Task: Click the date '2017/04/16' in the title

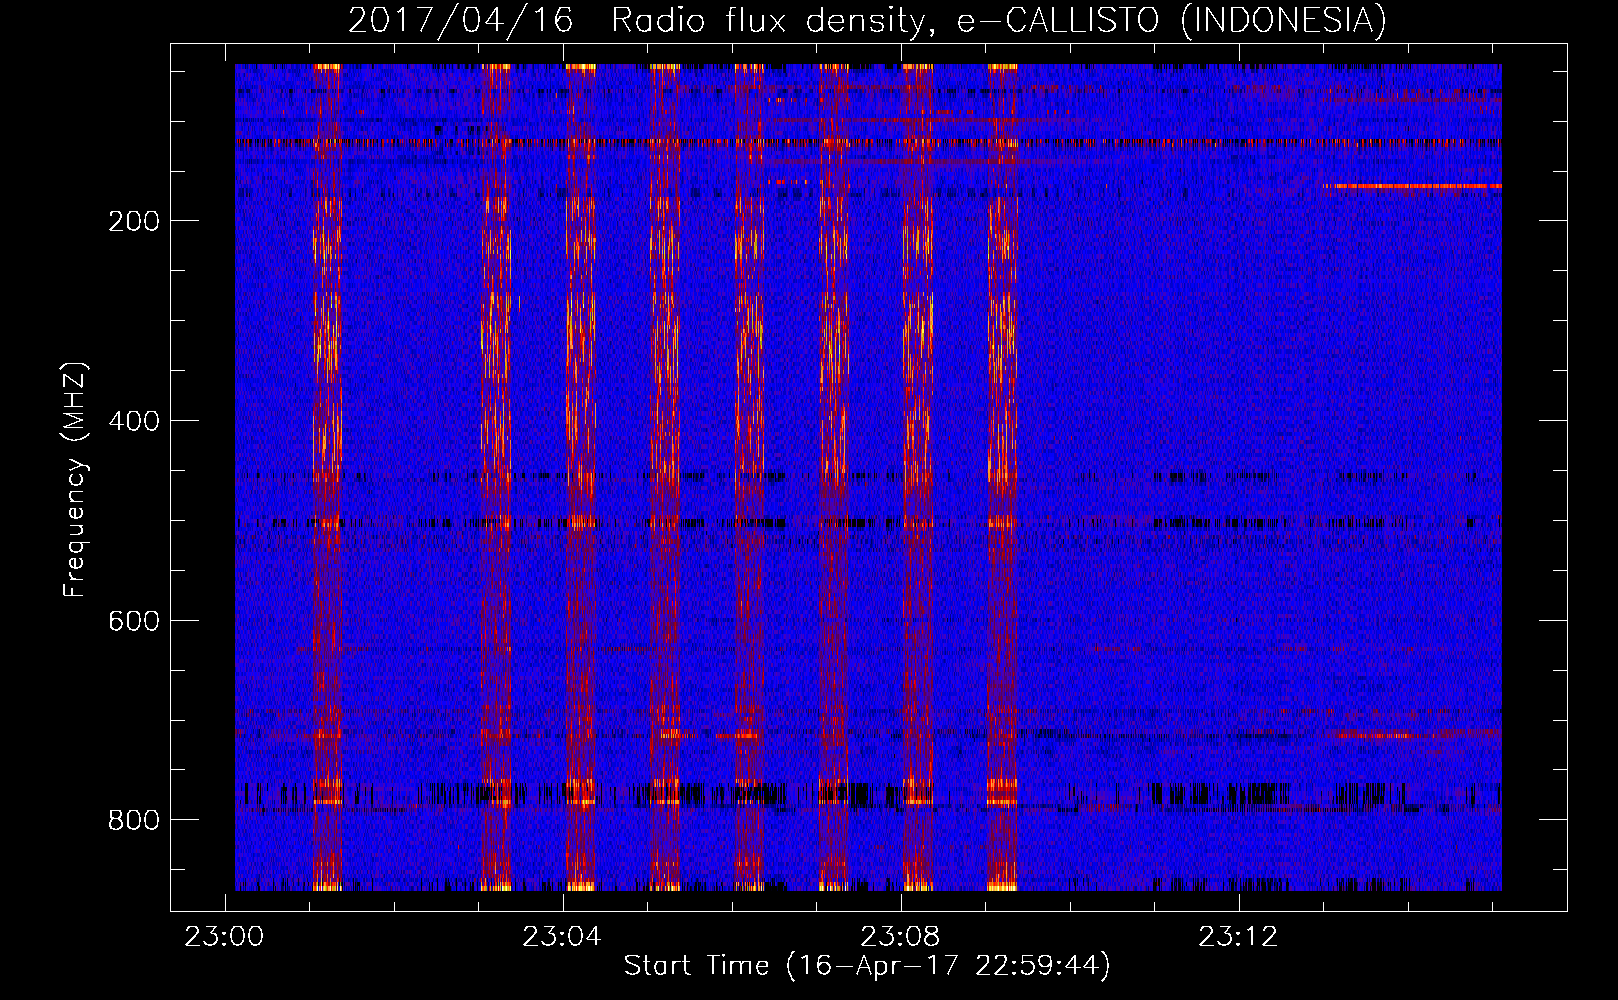Action: tap(461, 20)
